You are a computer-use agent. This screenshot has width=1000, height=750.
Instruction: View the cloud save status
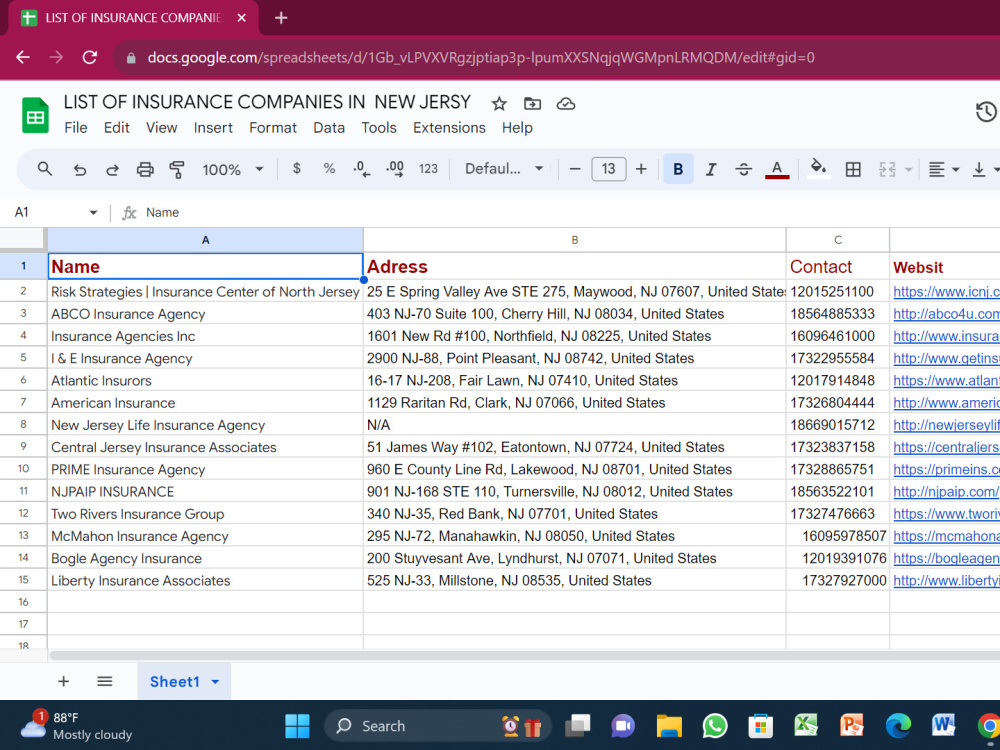click(x=566, y=103)
